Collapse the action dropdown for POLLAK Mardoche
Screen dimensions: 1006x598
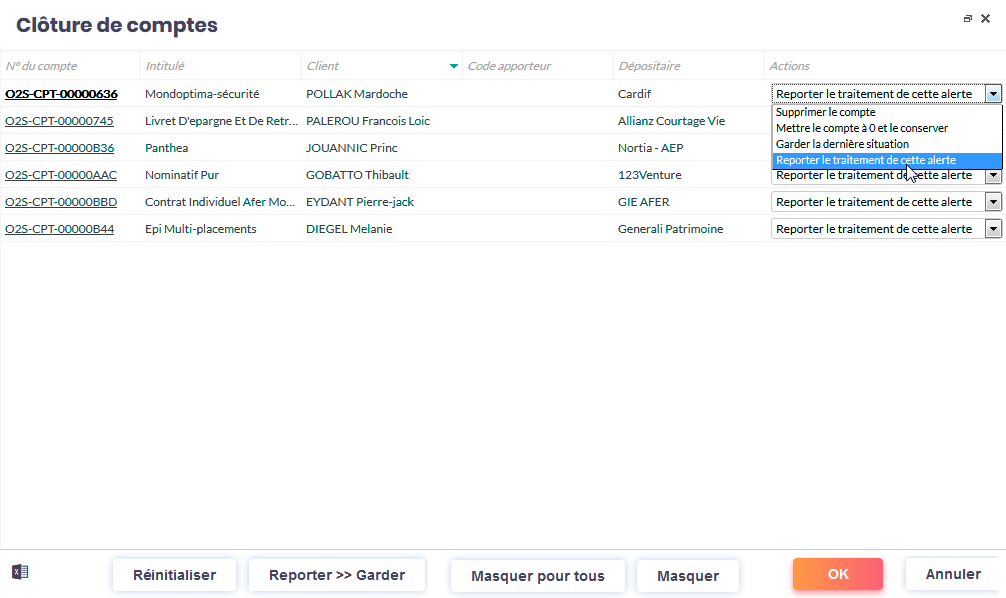pos(993,94)
